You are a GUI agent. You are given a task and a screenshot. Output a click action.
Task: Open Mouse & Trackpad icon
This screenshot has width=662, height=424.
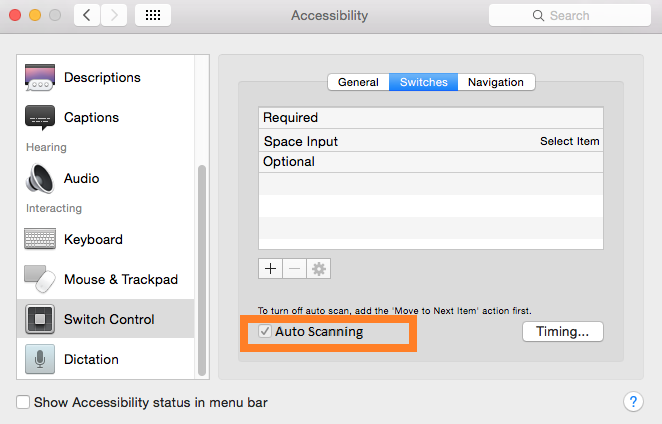40,279
